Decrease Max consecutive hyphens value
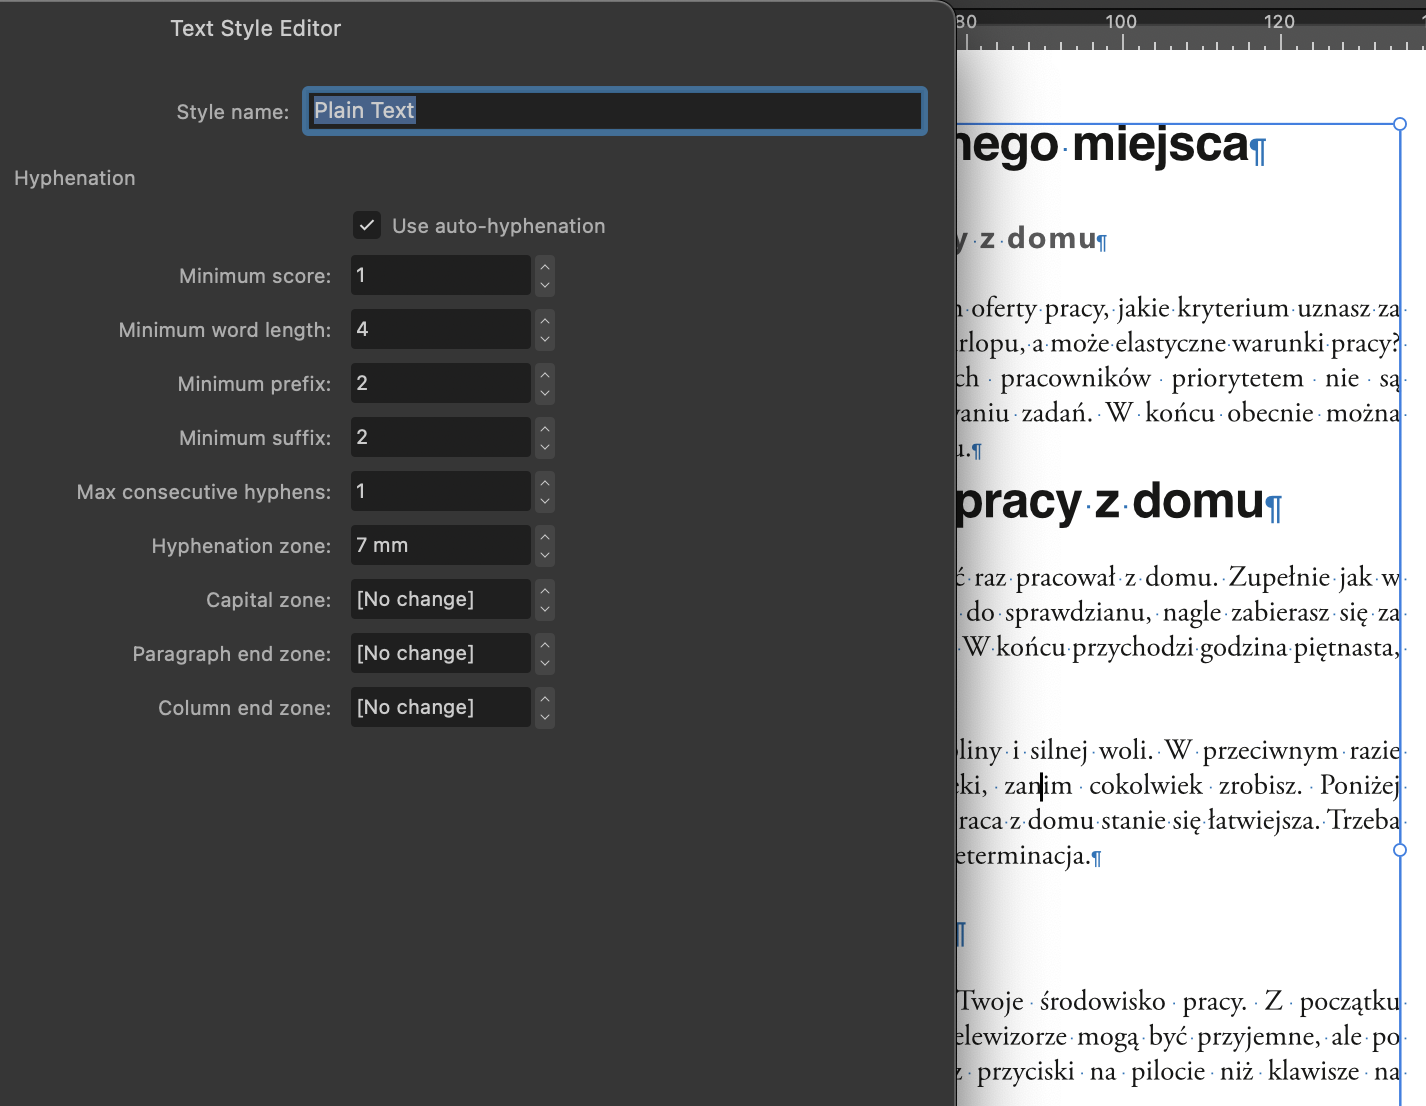Viewport: 1426px width, 1106px height. [545, 502]
